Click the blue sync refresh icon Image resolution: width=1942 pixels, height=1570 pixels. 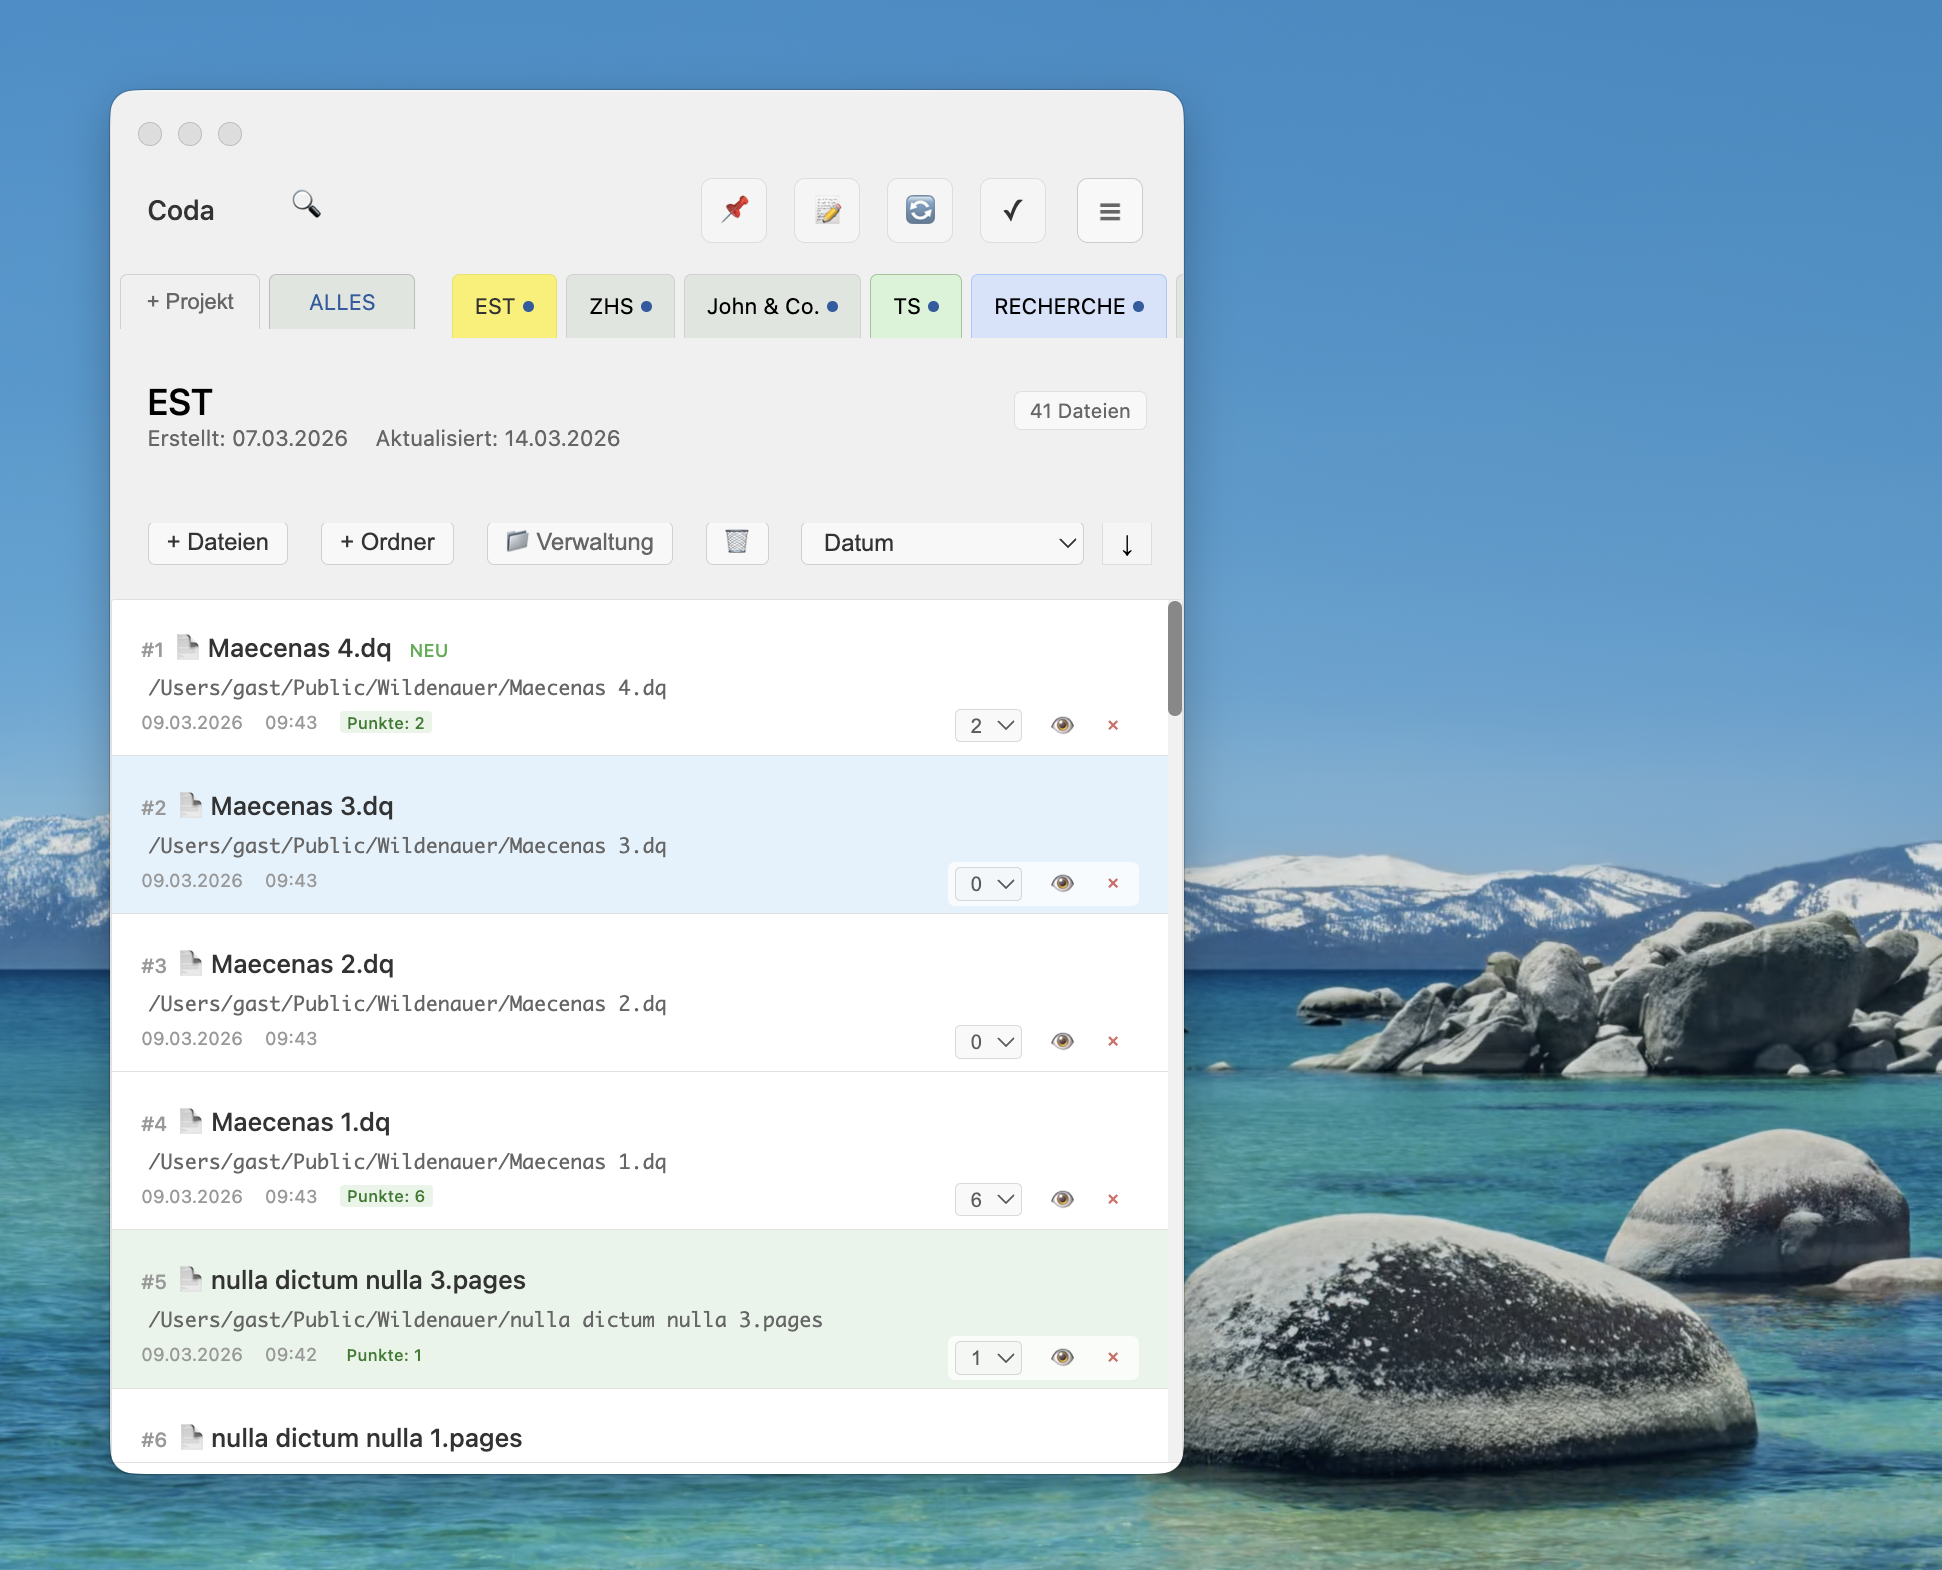pyautogui.click(x=920, y=210)
